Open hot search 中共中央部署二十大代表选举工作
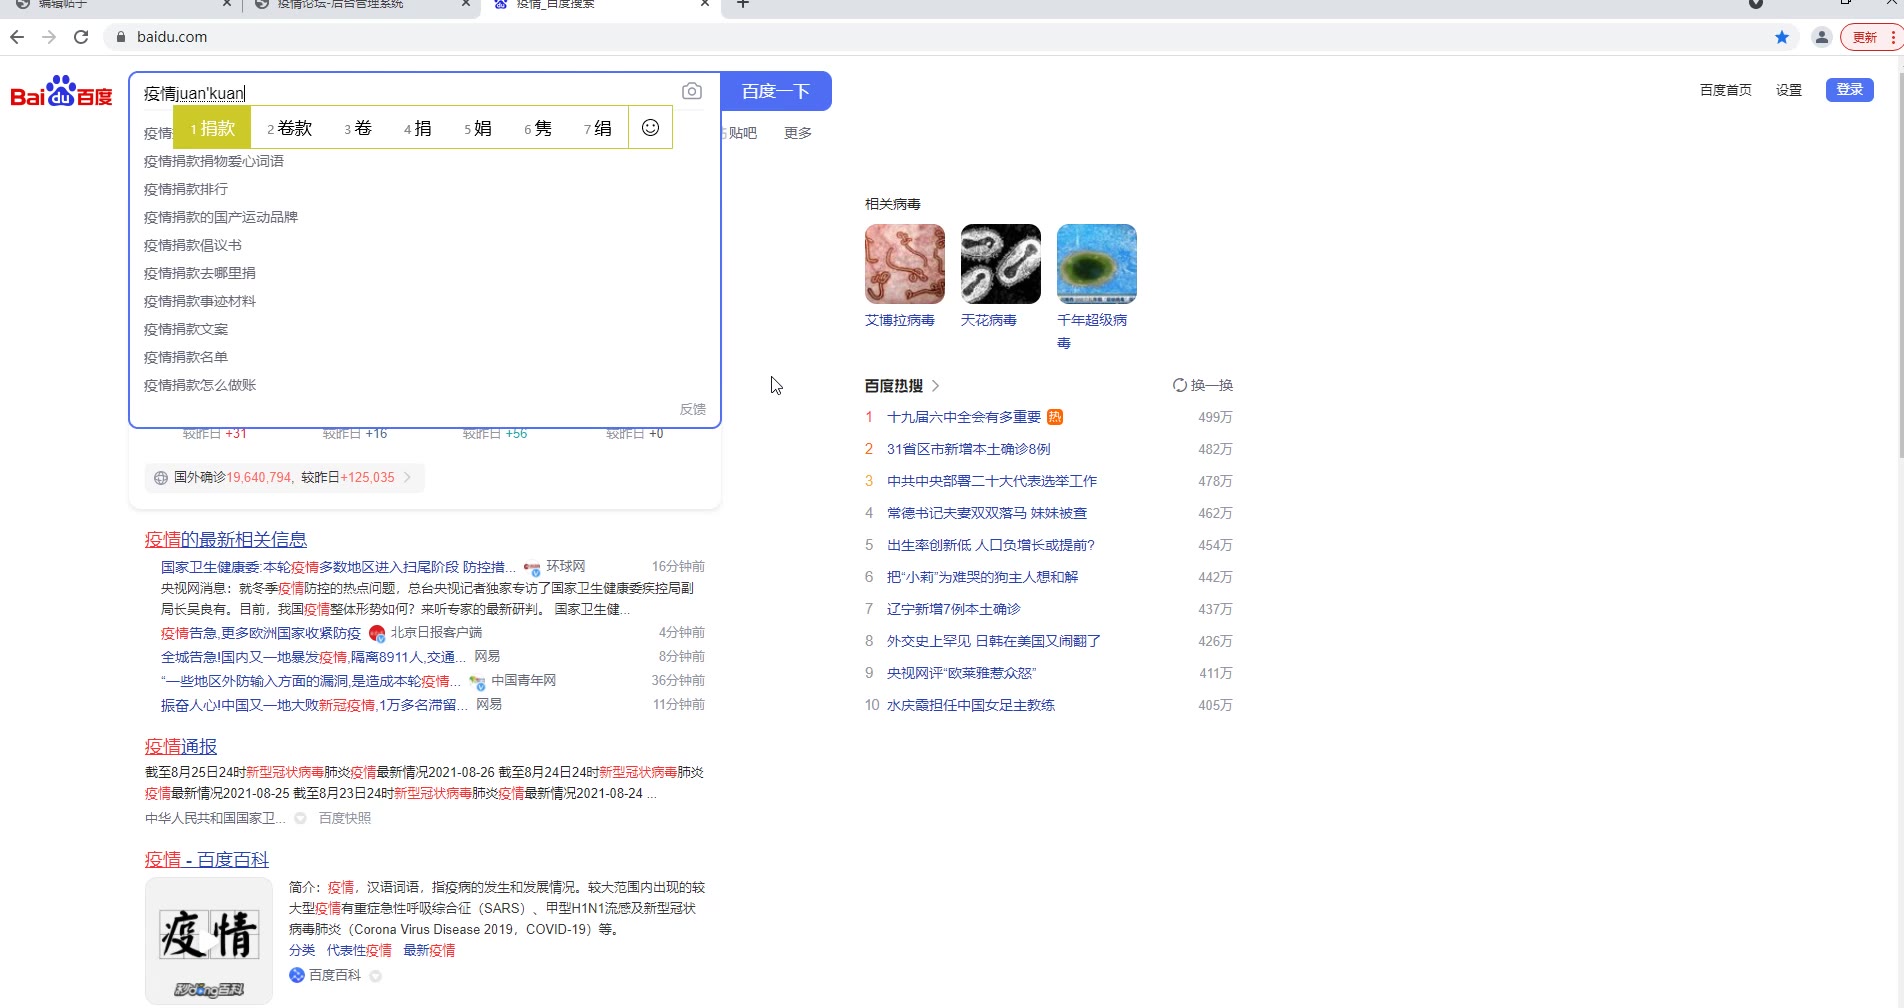Viewport: 1904px width, 1008px height. 992,481
